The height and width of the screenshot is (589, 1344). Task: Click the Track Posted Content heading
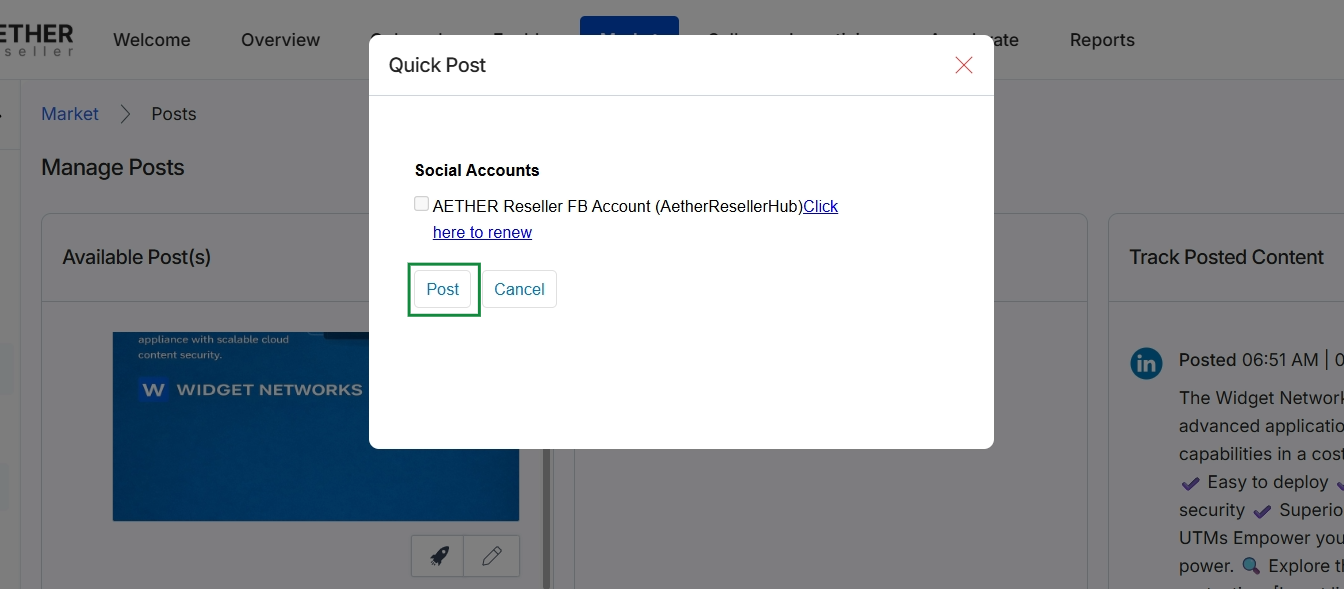1226,257
